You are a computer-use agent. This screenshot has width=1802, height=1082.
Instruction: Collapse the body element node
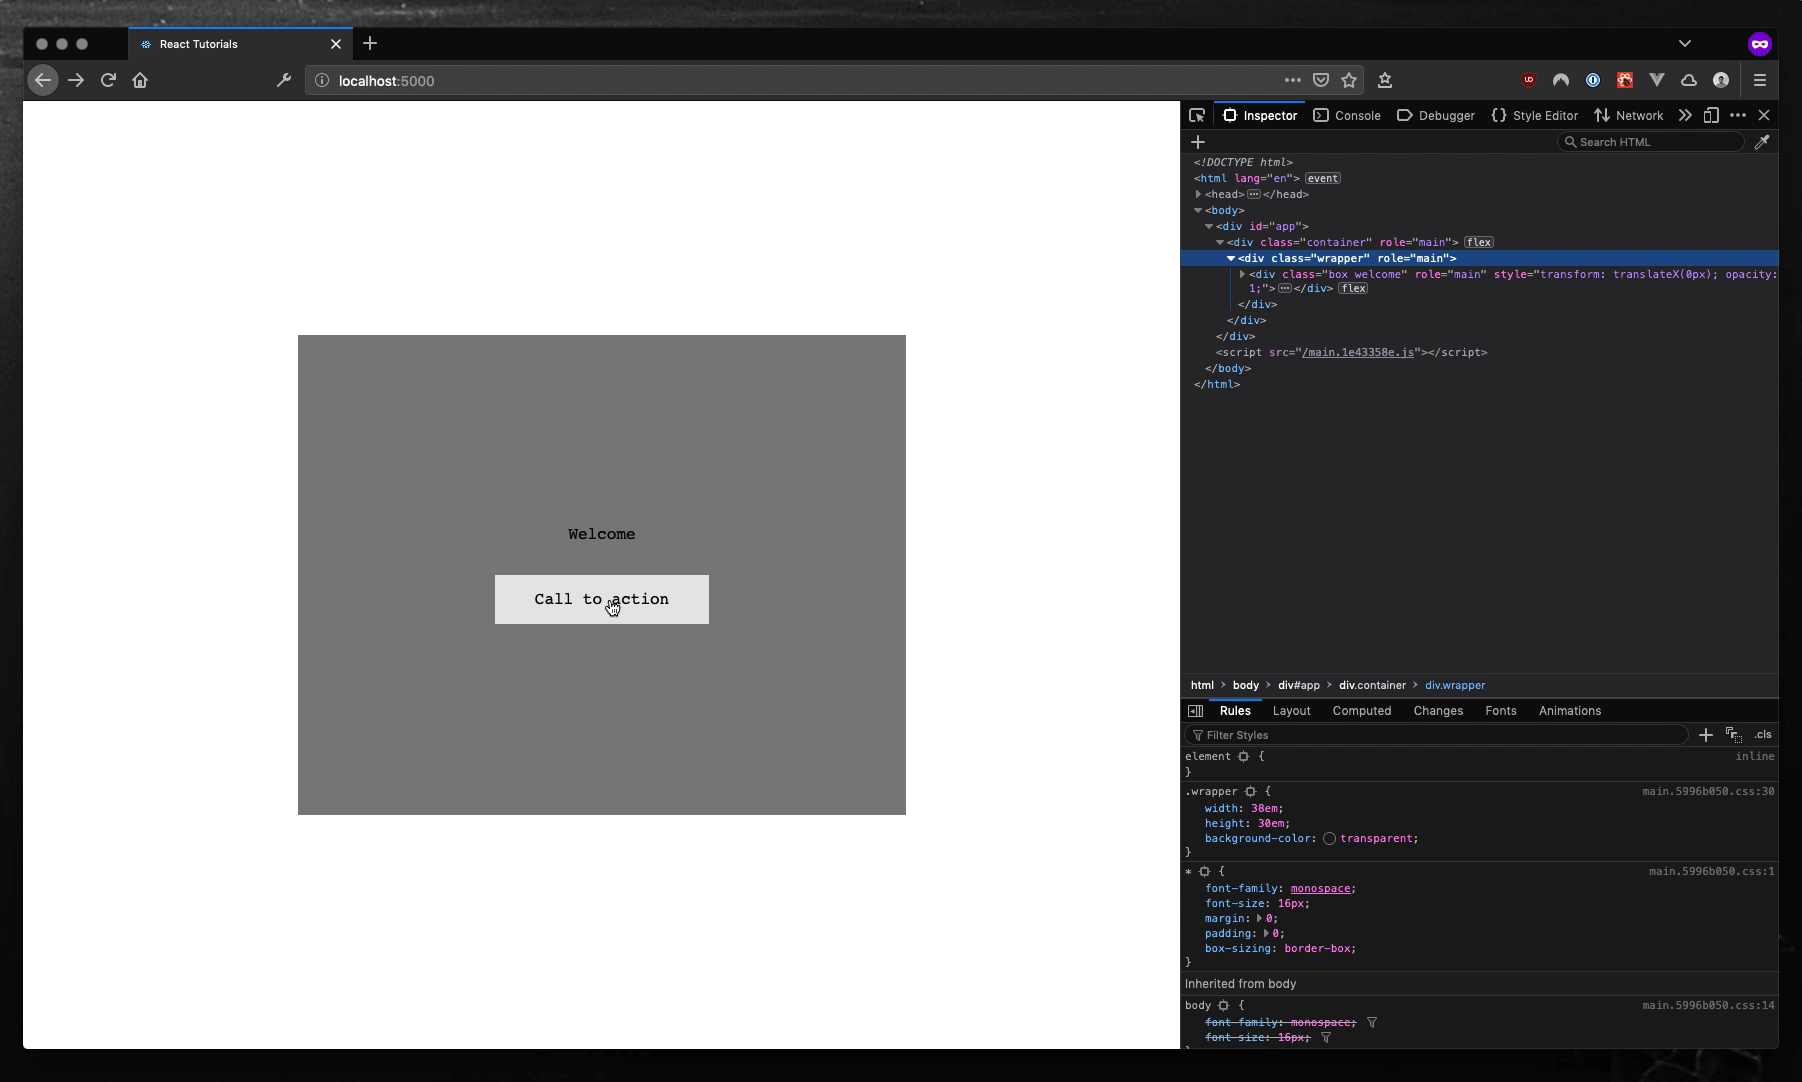(x=1198, y=210)
